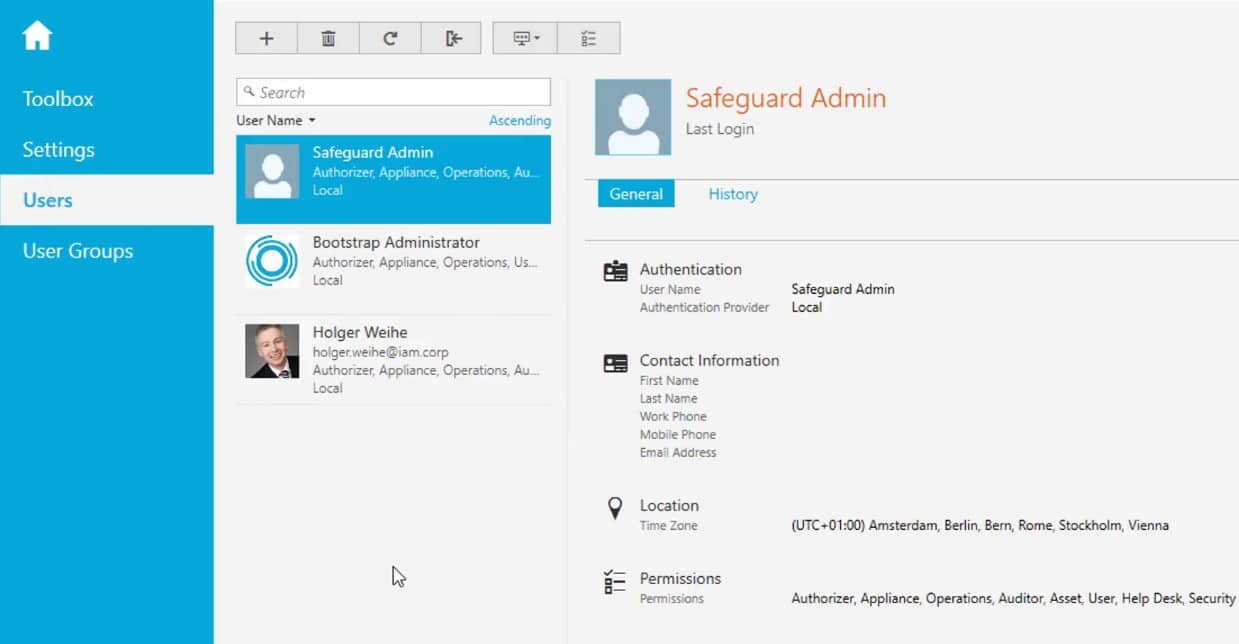Switch to the General tab
The width and height of the screenshot is (1239, 644).
pos(636,194)
